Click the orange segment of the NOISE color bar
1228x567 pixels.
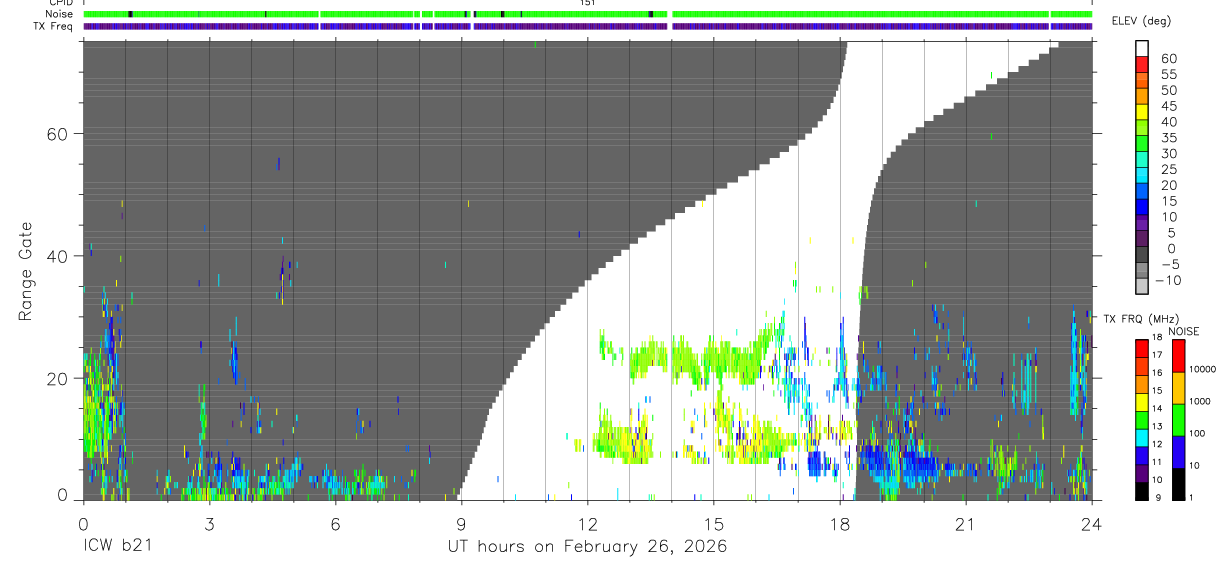pos(1178,388)
